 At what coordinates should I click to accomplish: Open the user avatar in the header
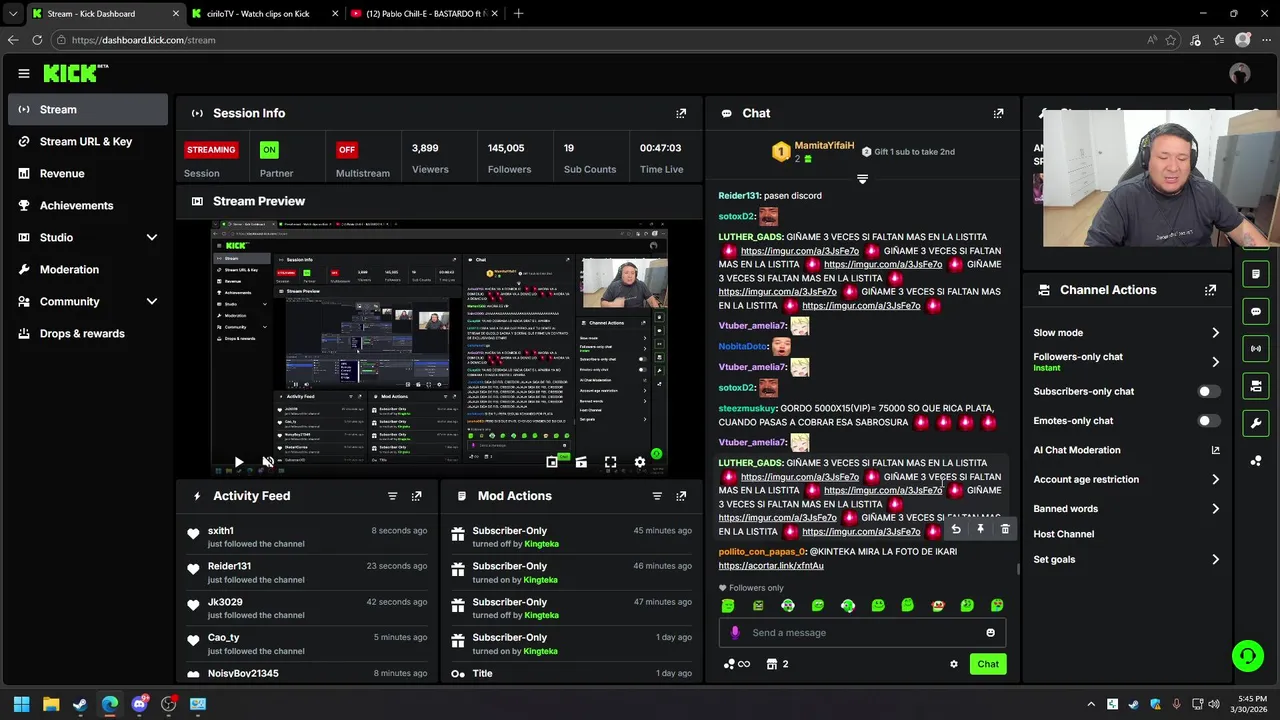point(1240,73)
